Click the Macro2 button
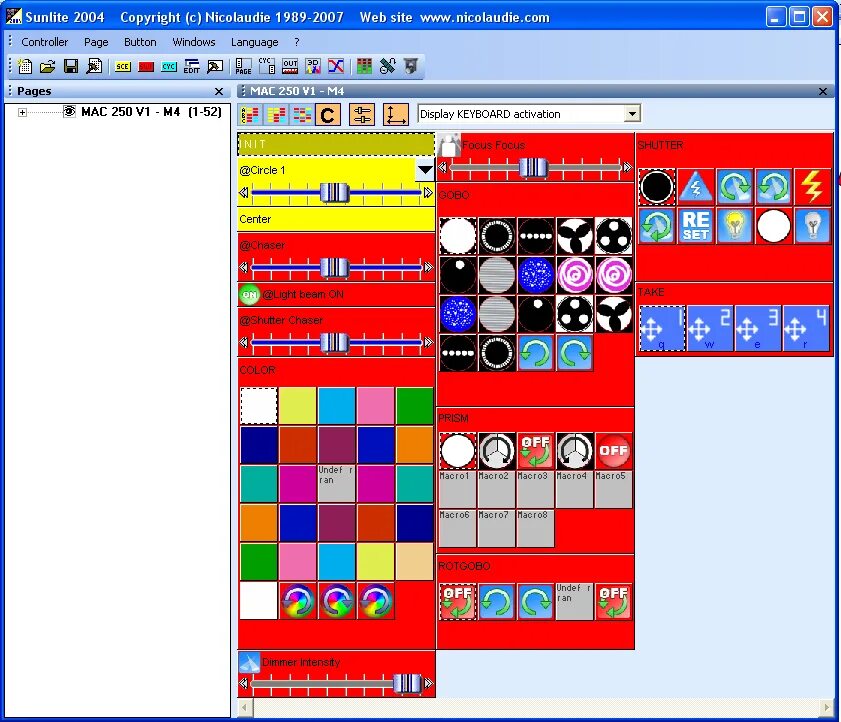841x722 pixels. coord(496,489)
